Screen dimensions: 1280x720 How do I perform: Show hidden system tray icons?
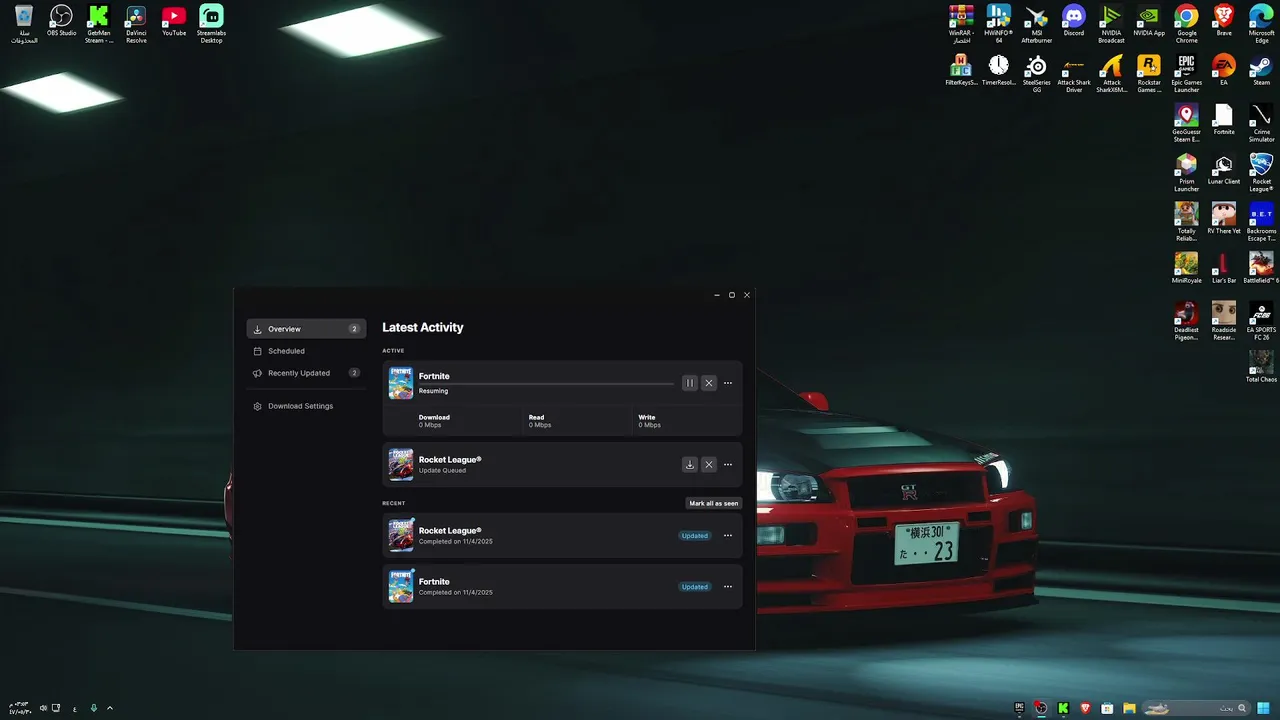tap(110, 708)
